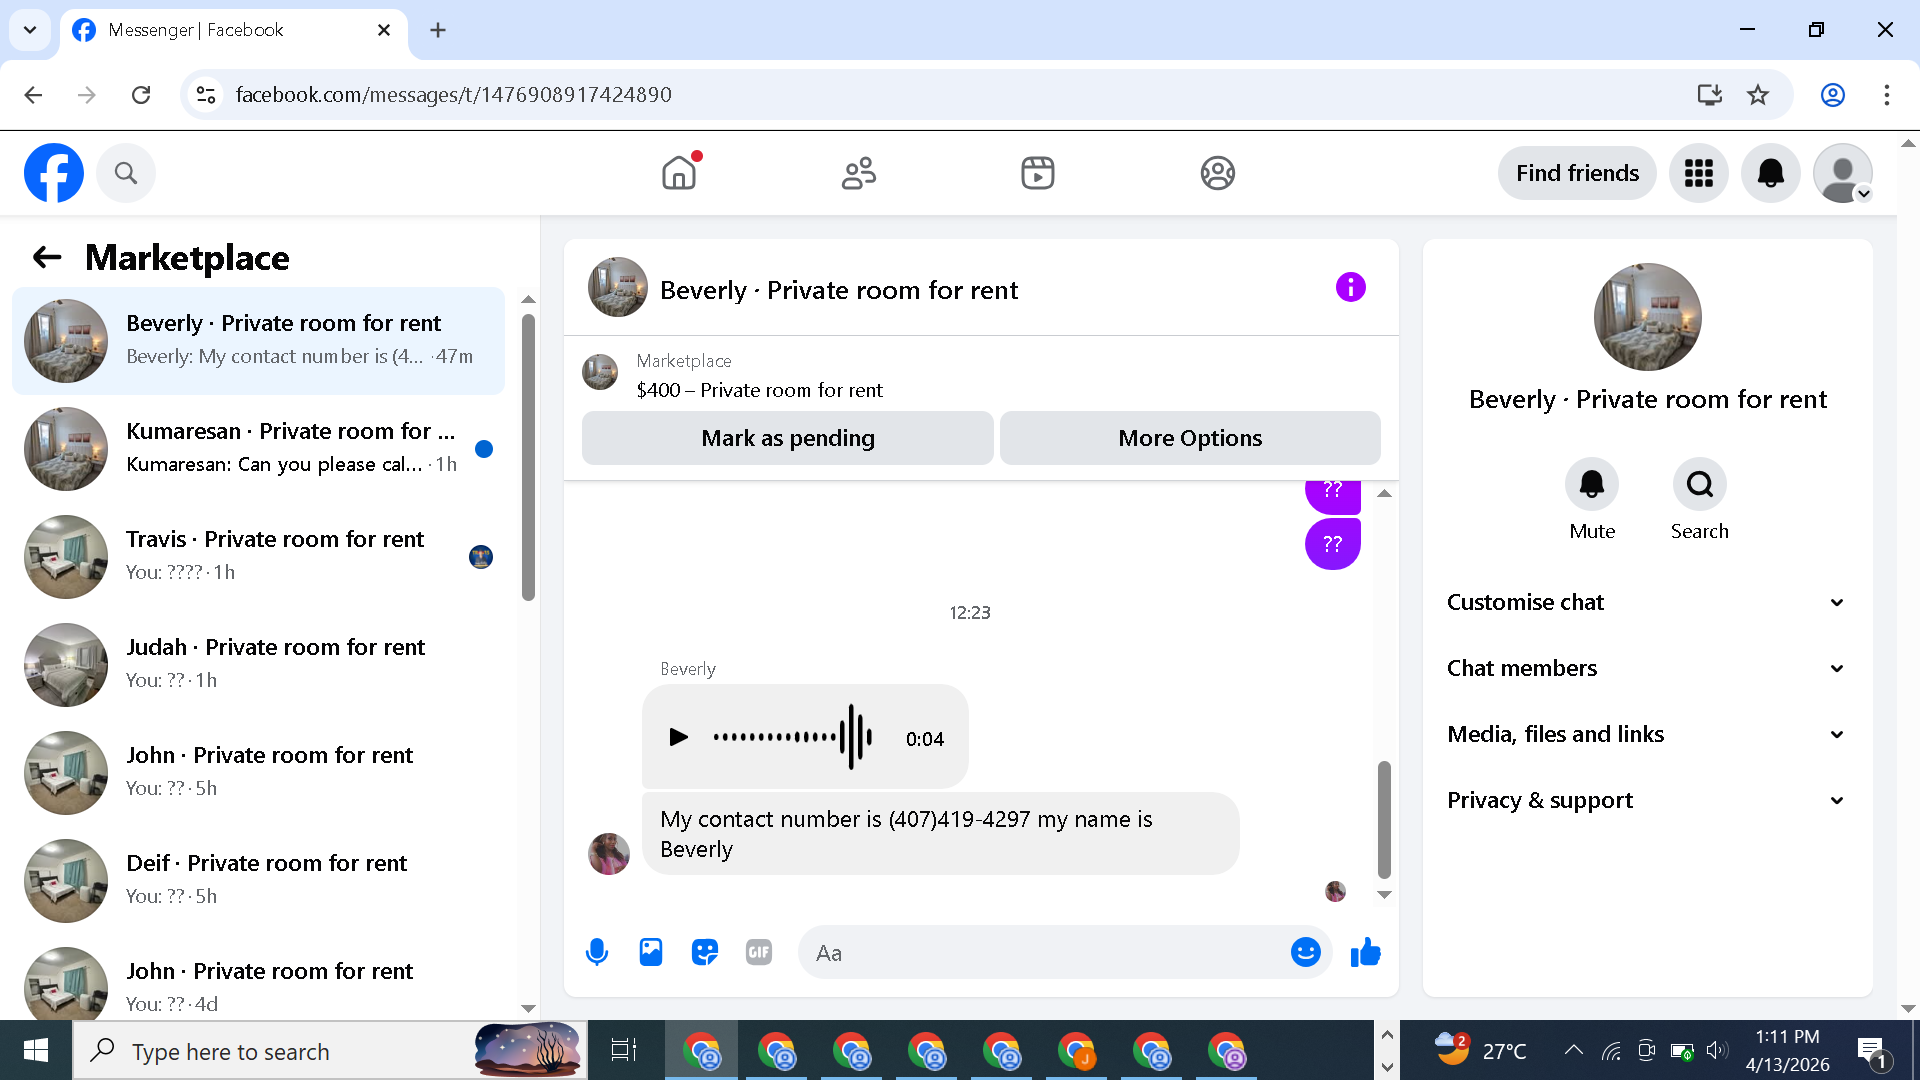
Task: Mute this Beverly conversation
Action: click(1591, 485)
